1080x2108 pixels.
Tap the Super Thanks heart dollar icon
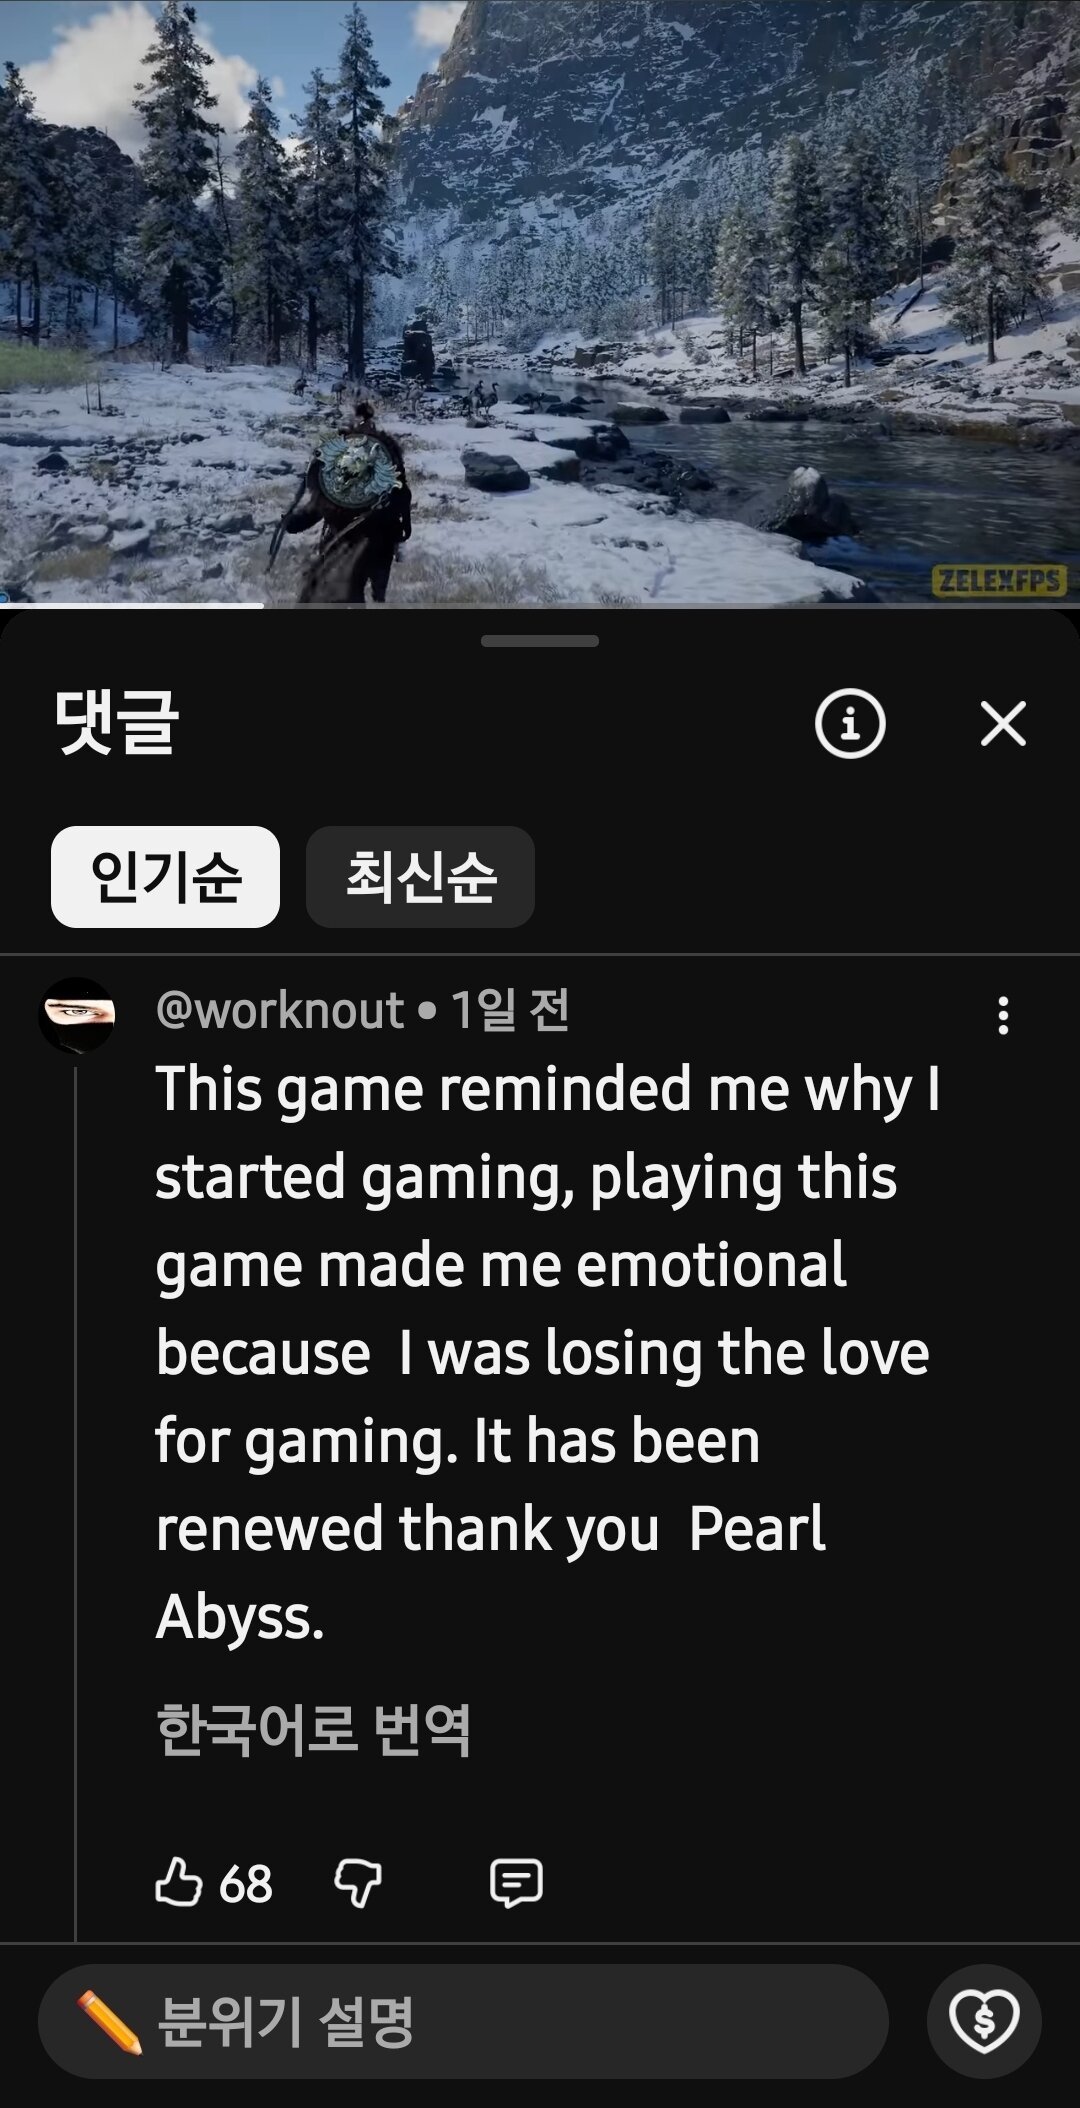pyautogui.click(x=984, y=2022)
